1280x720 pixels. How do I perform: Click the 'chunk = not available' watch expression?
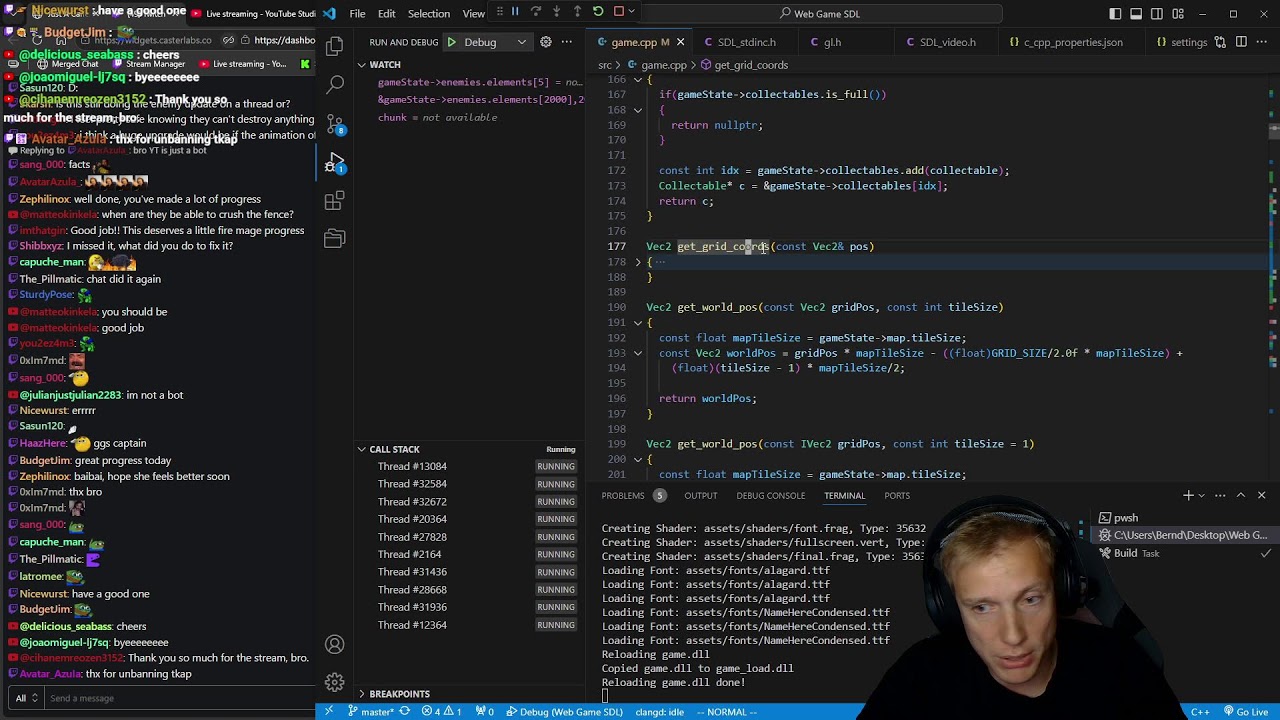[x=437, y=117]
